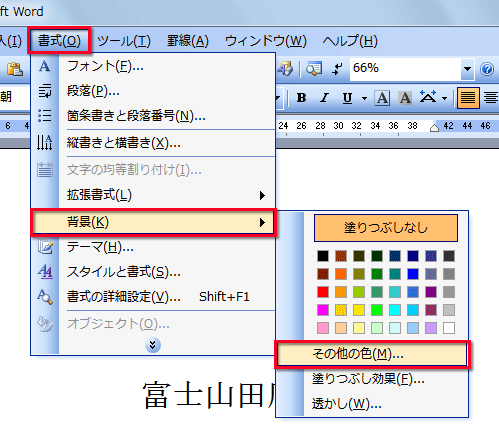
Task: Click the reveal formatting magnifier icon
Action: click(x=45, y=297)
